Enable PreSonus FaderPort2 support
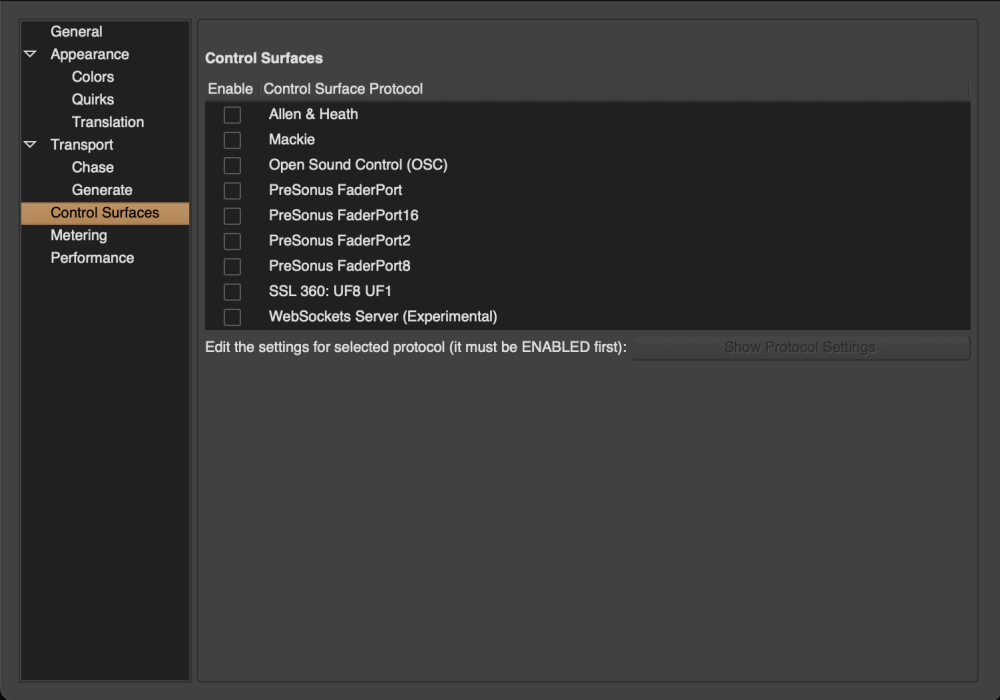Screen dimensions: 1000x700 coord(232,240)
